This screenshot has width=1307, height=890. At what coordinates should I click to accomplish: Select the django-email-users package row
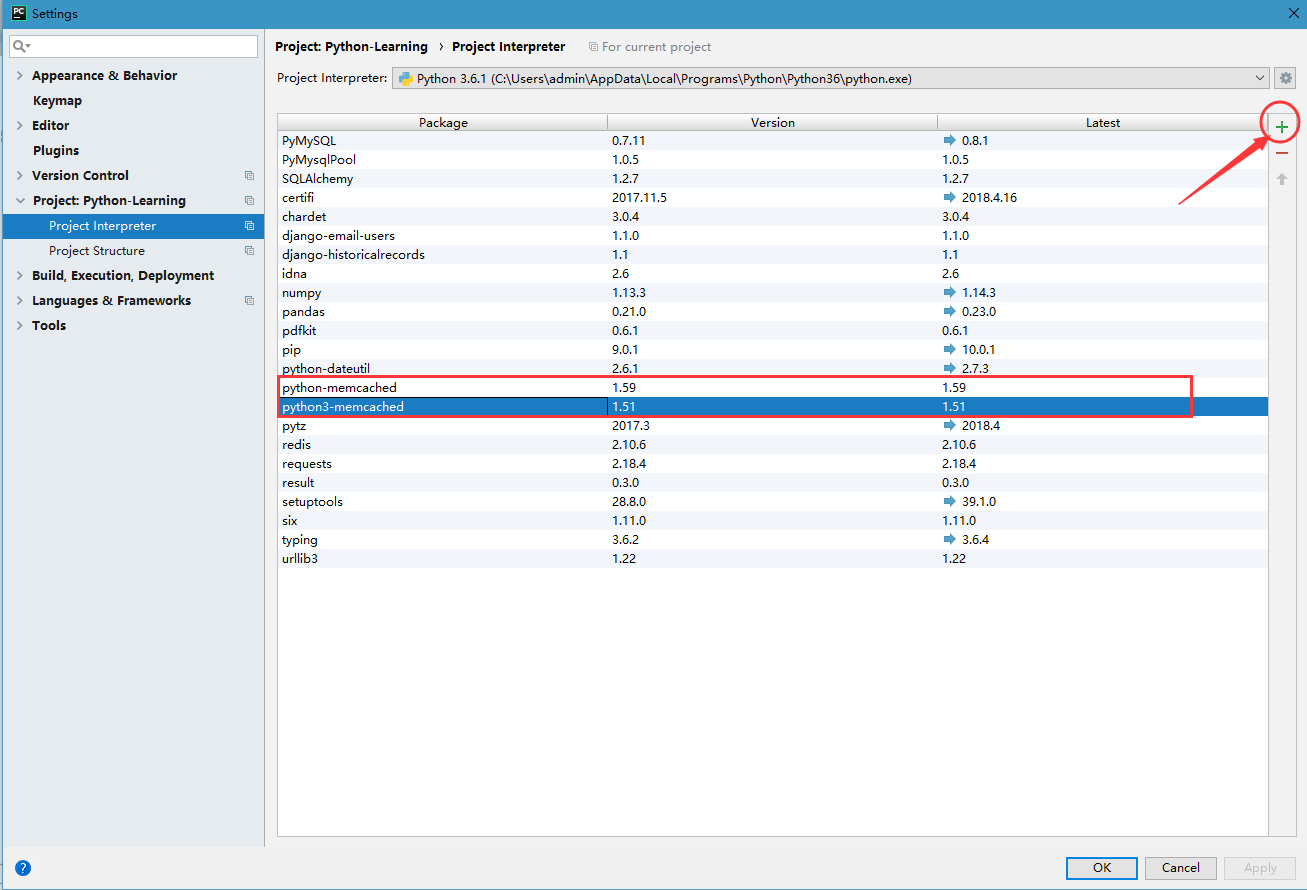coord(773,236)
